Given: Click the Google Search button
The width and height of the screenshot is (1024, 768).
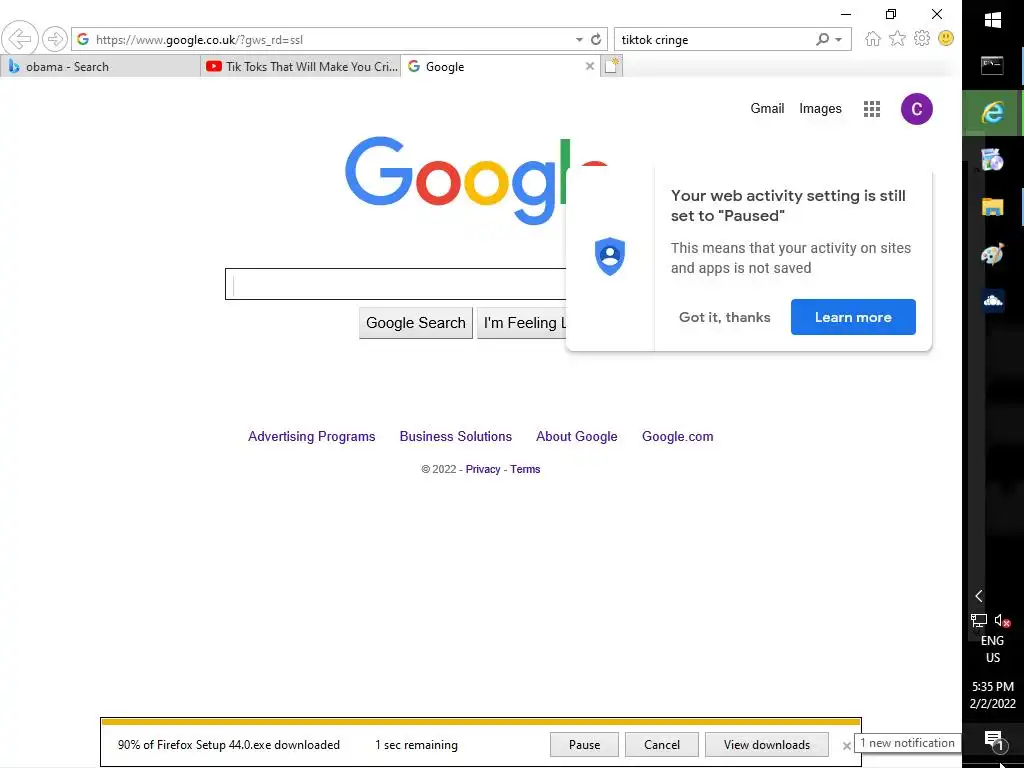Looking at the screenshot, I should pos(416,323).
